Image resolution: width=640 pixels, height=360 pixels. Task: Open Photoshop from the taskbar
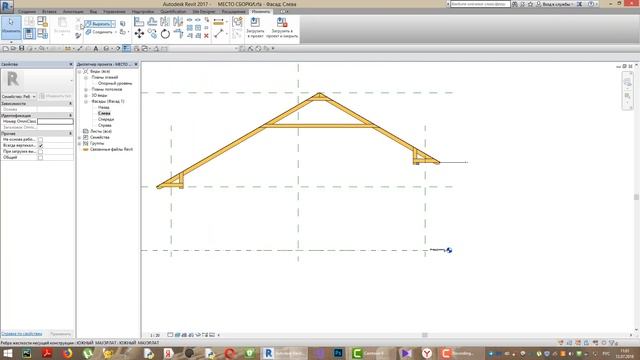pos(338,353)
